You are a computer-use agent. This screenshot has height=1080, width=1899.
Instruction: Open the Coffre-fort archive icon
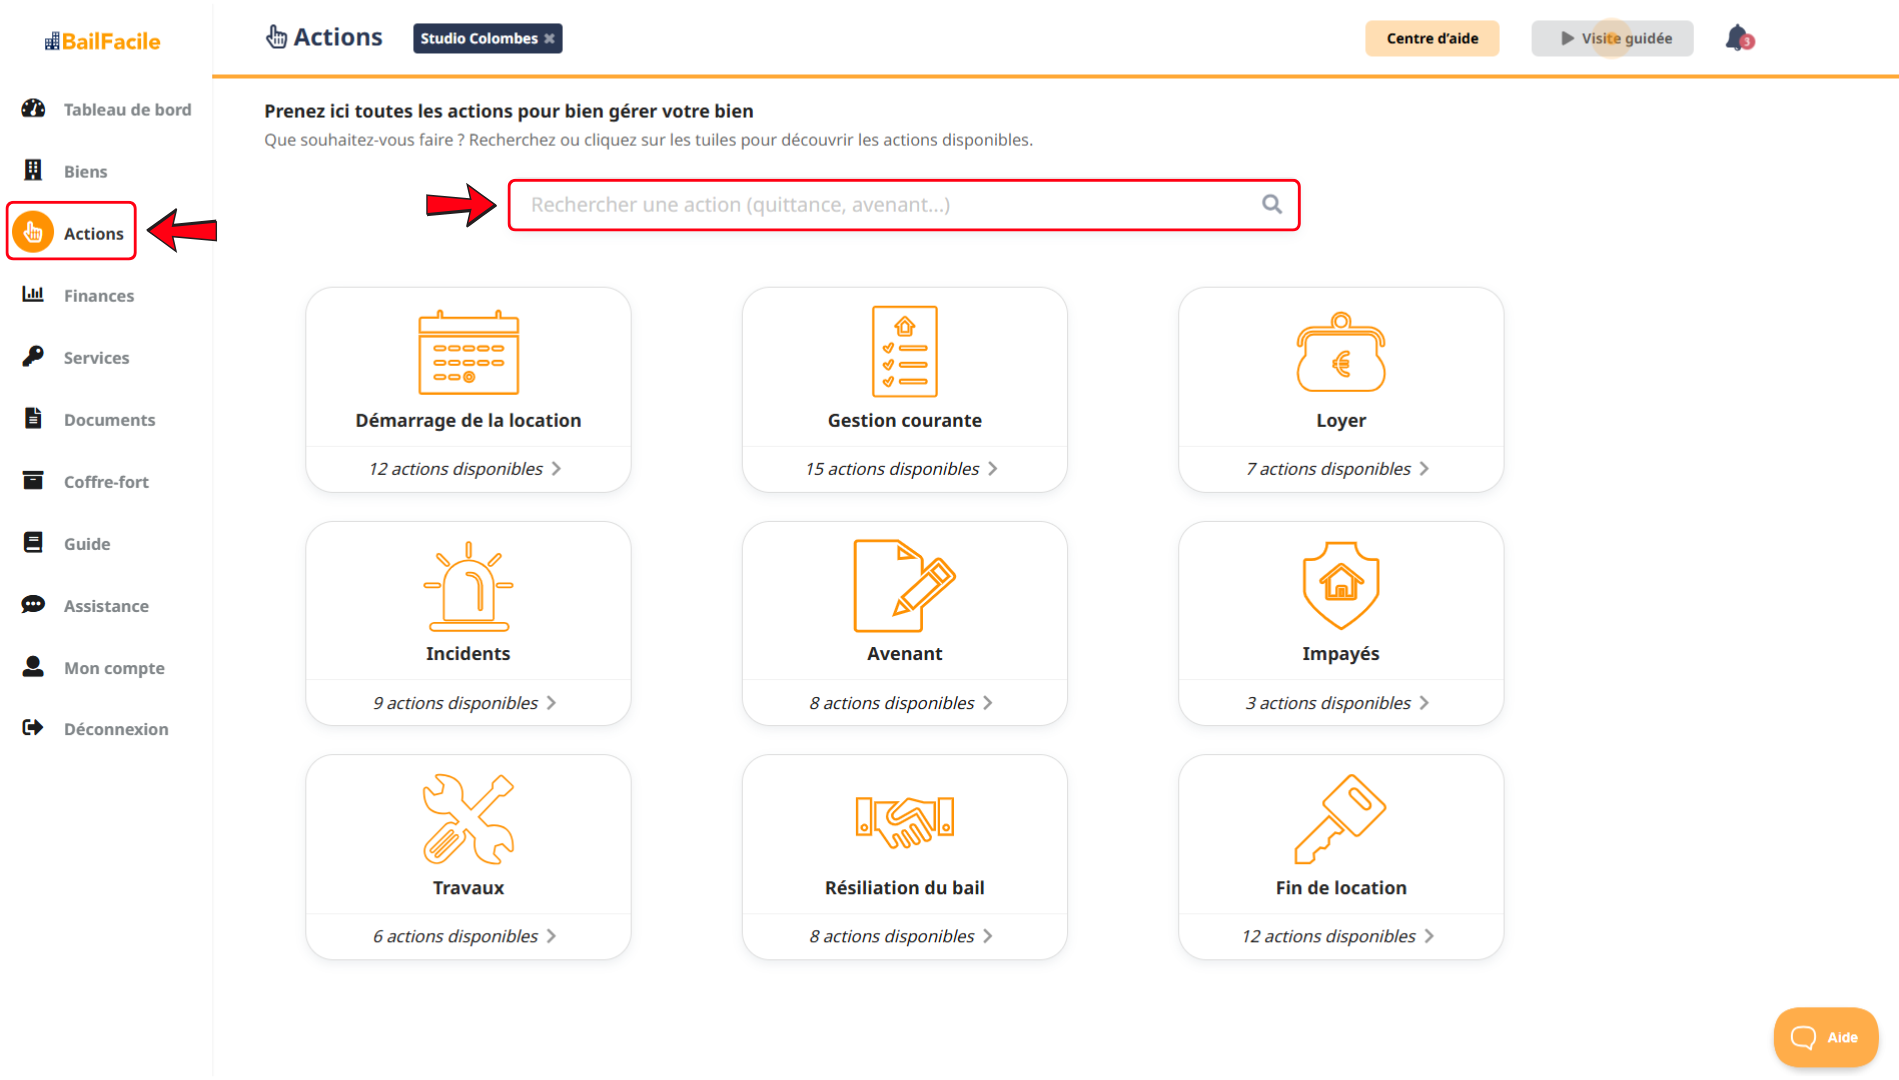33,481
